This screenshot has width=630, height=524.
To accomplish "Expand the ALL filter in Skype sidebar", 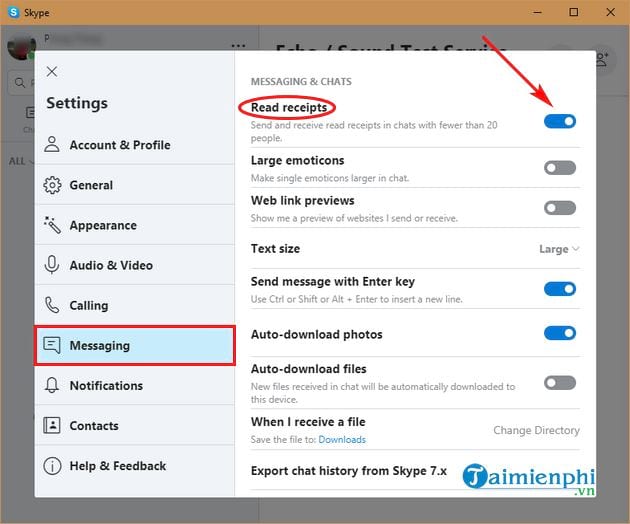I will [21, 162].
